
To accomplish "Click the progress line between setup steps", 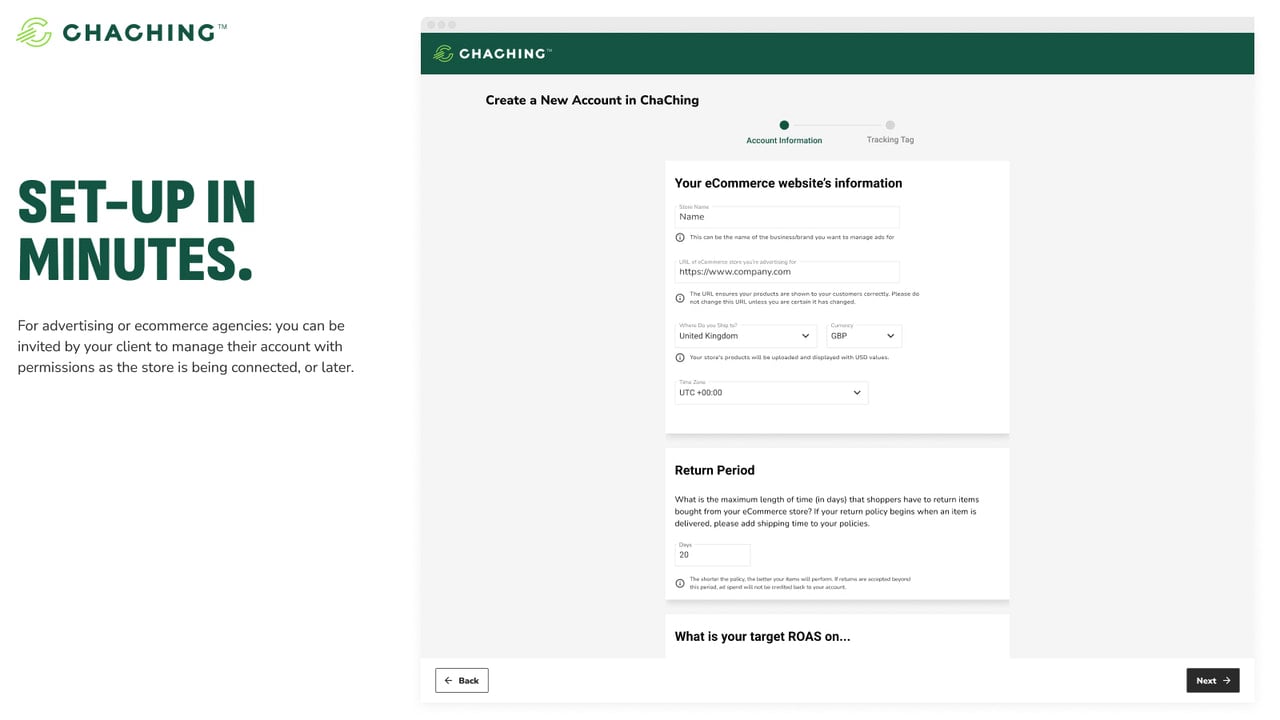I will click(837, 125).
